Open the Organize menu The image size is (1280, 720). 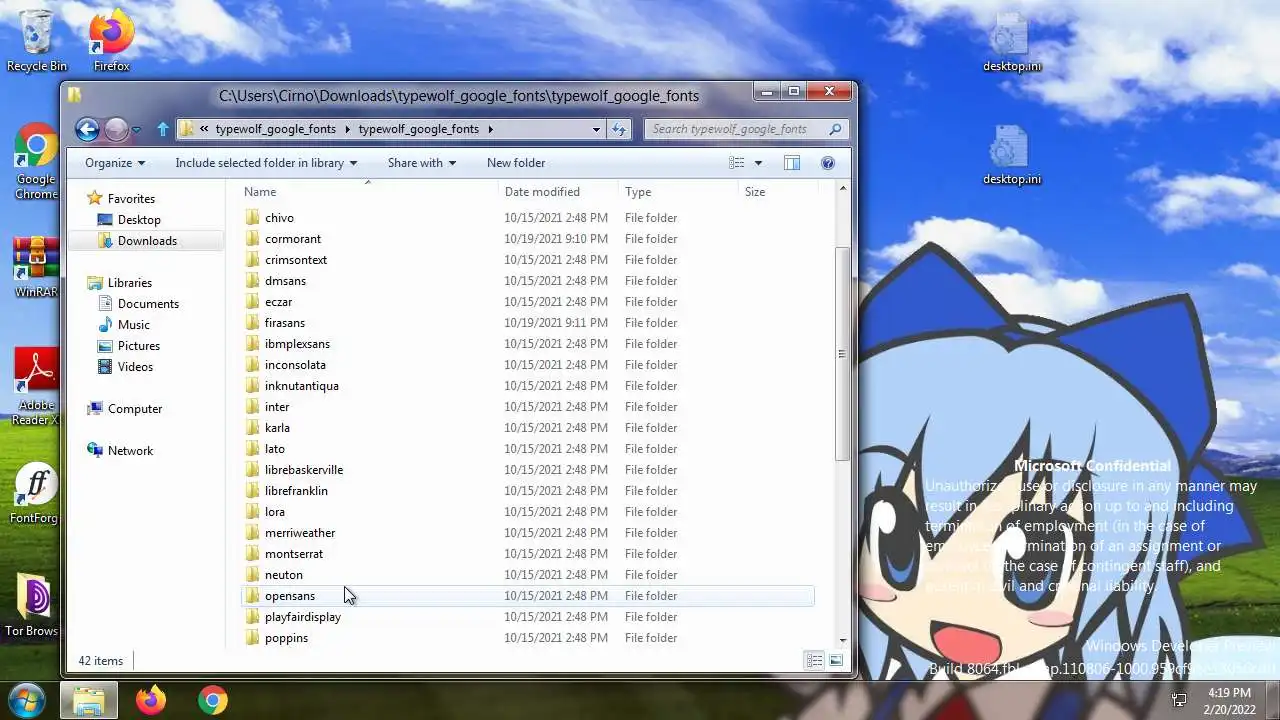(114, 163)
